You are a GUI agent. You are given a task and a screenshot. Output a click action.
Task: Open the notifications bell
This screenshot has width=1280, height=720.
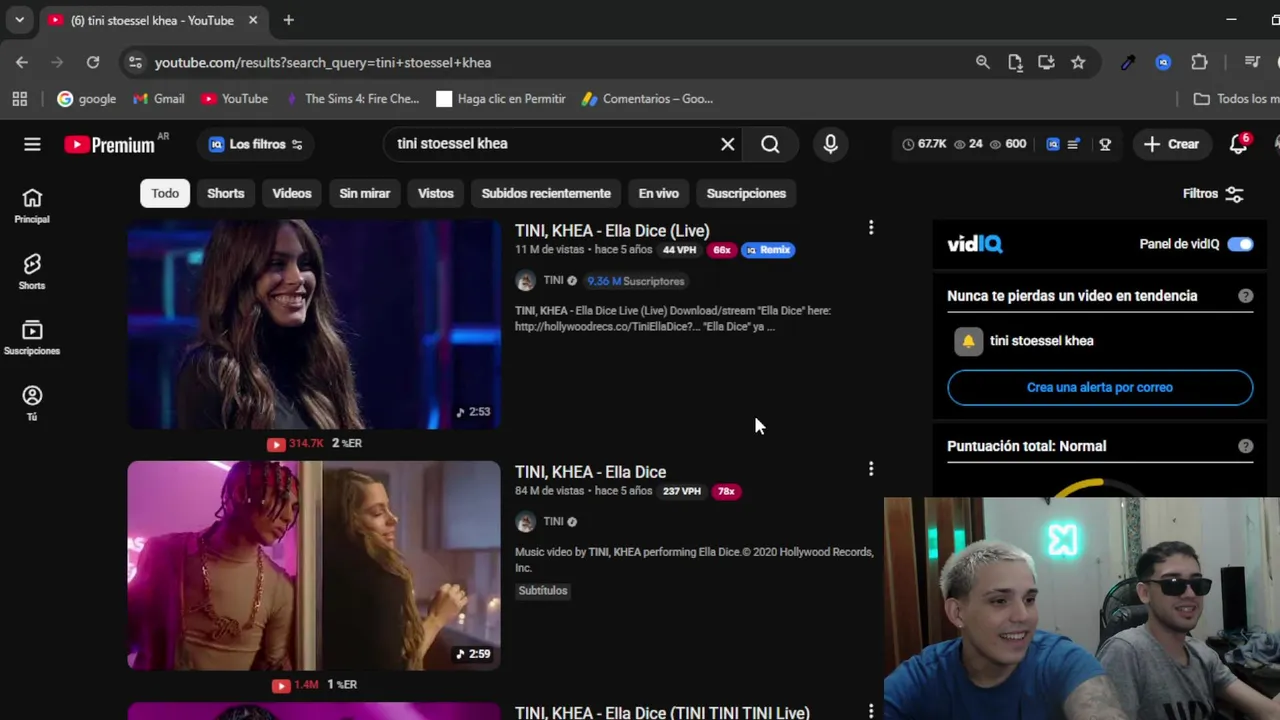click(x=1239, y=144)
